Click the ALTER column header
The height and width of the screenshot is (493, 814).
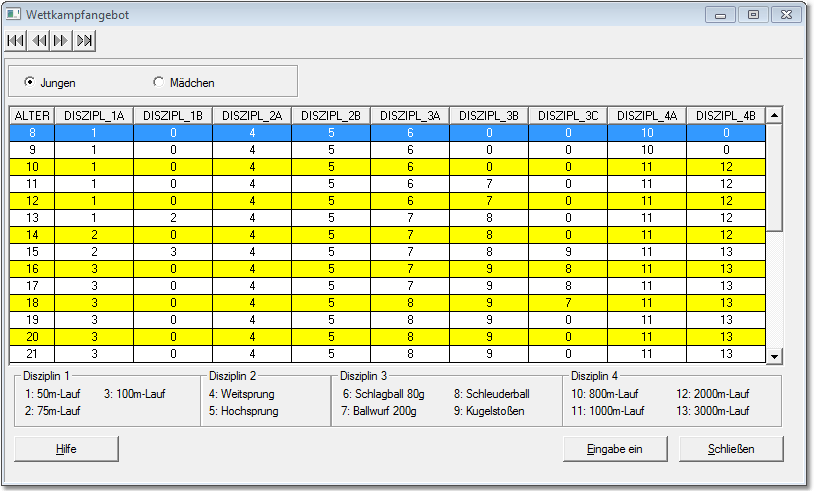(32, 116)
